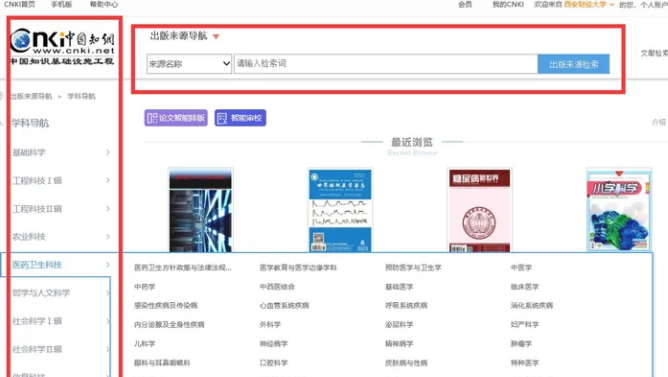Image resolution: width=668 pixels, height=377 pixels.
Task: Expand the 基础科学 category
Action: click(x=61, y=152)
